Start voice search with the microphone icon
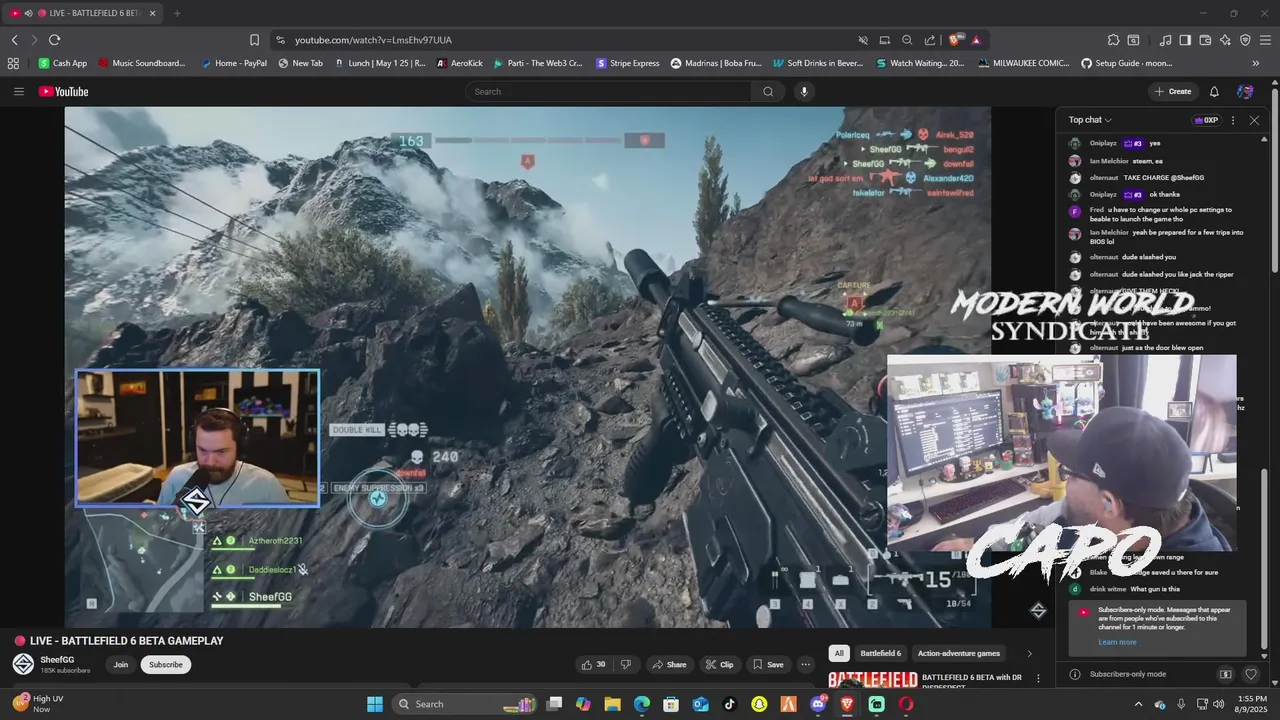 click(x=803, y=91)
